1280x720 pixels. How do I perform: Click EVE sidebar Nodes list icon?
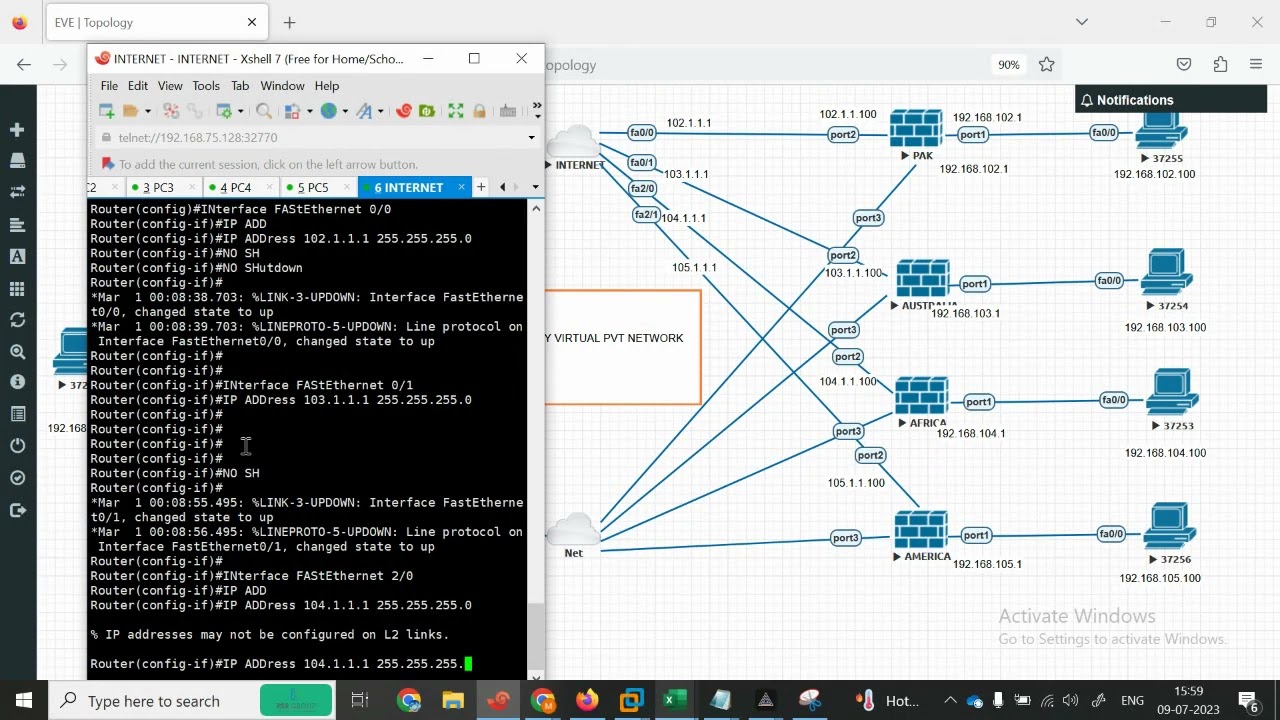[17, 161]
